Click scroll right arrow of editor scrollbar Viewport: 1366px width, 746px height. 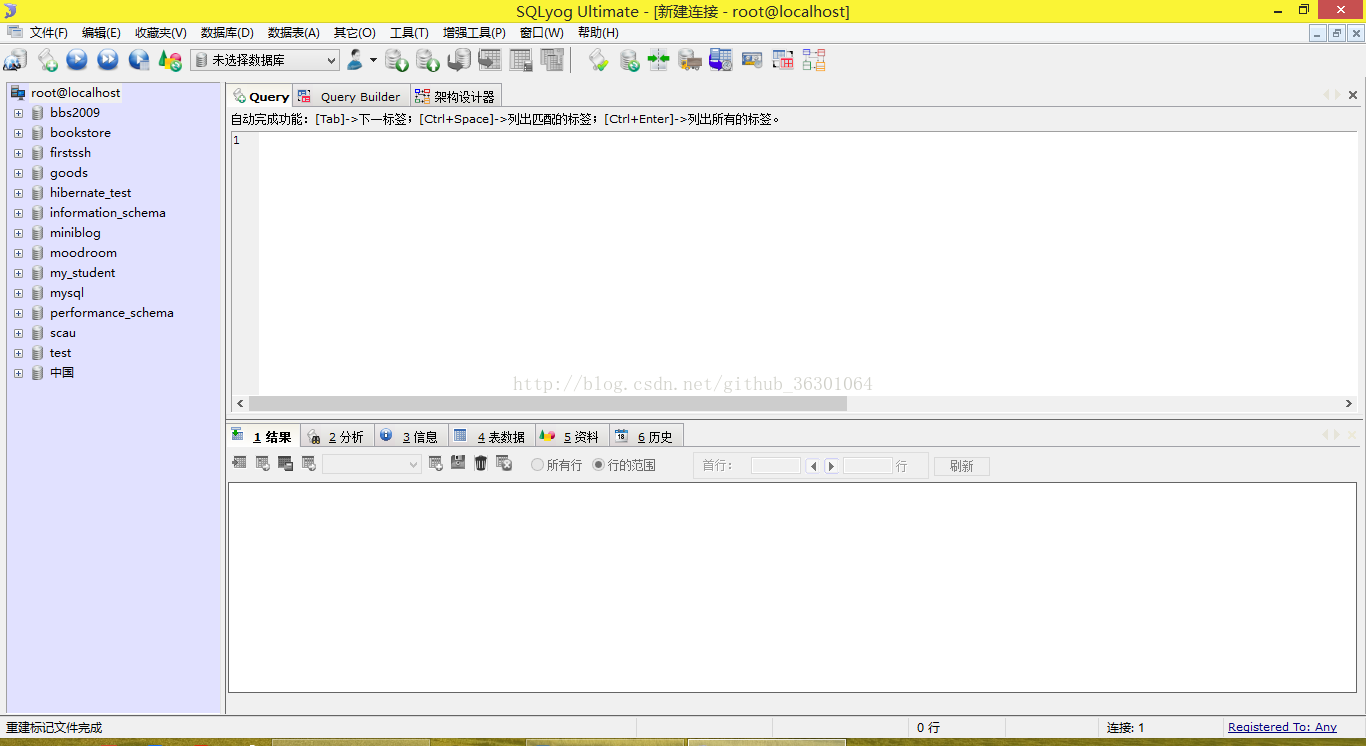[x=1348, y=404]
